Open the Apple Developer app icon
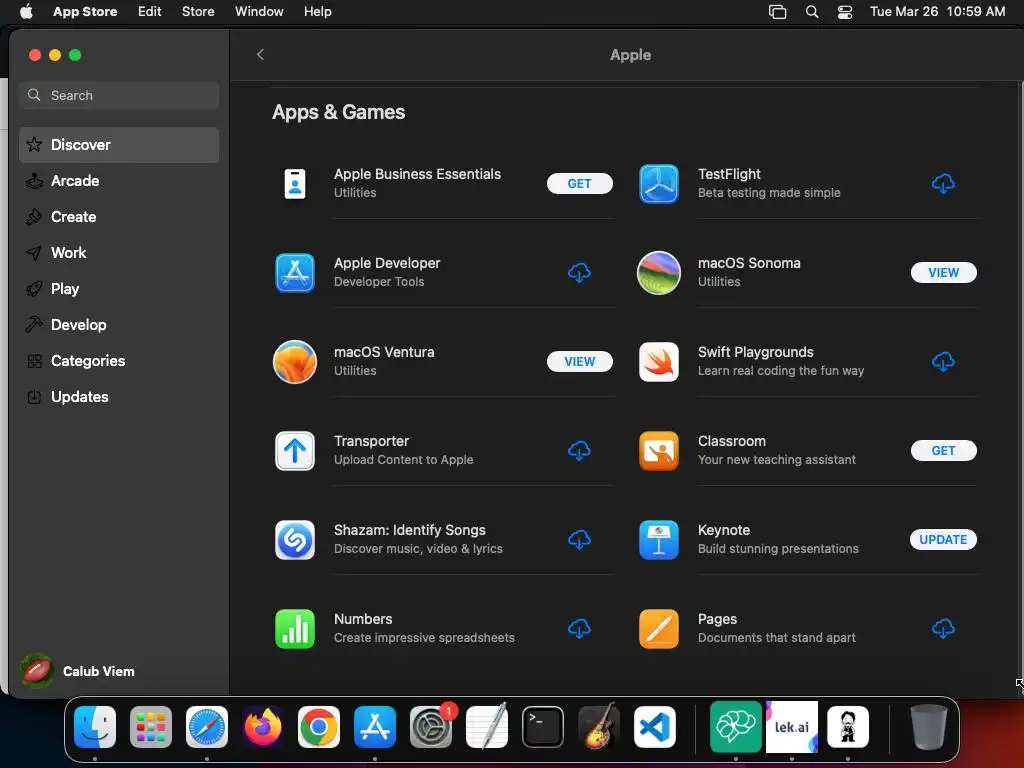1024x768 pixels. tap(295, 272)
